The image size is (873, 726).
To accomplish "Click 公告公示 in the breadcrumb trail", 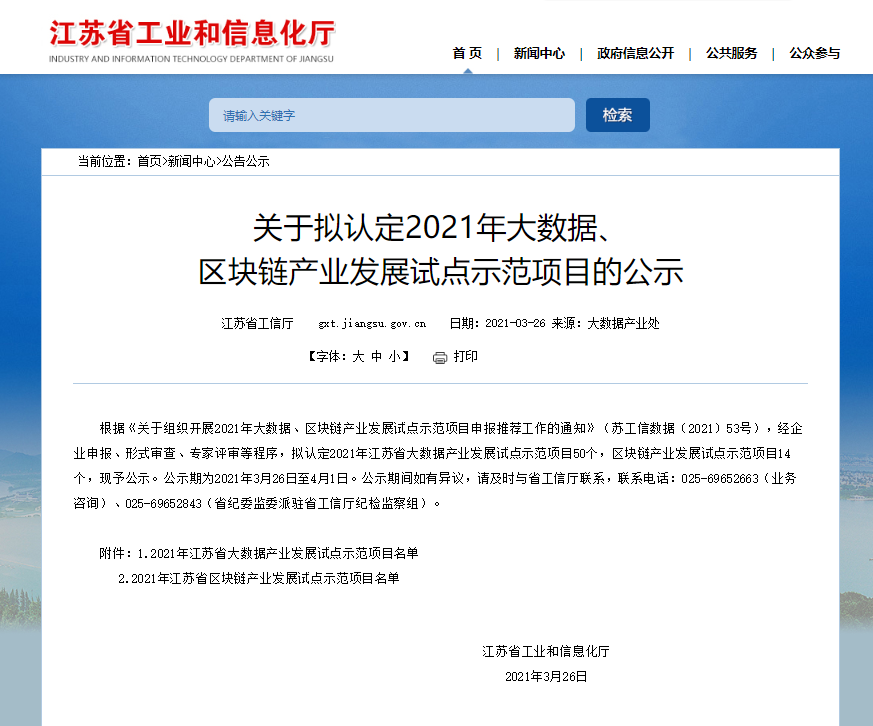I will point(245,161).
